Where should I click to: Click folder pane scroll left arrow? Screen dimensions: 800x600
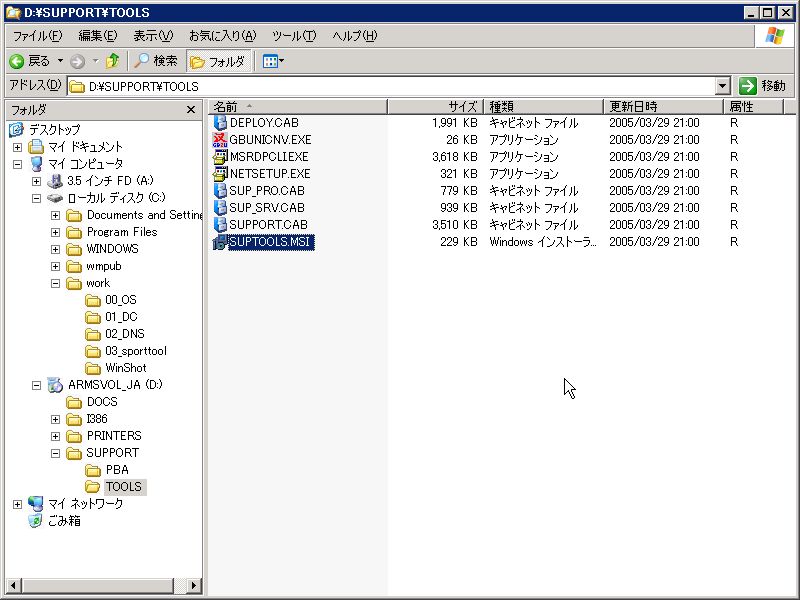[13, 586]
